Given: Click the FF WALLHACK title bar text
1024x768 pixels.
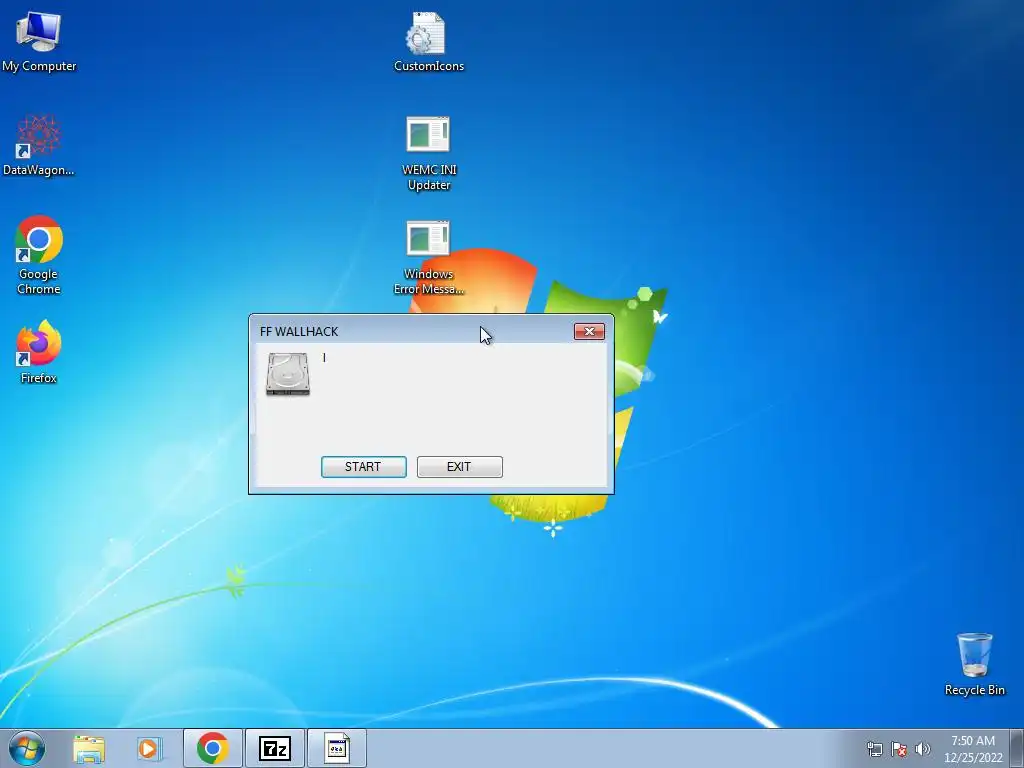Looking at the screenshot, I should coord(299,332).
